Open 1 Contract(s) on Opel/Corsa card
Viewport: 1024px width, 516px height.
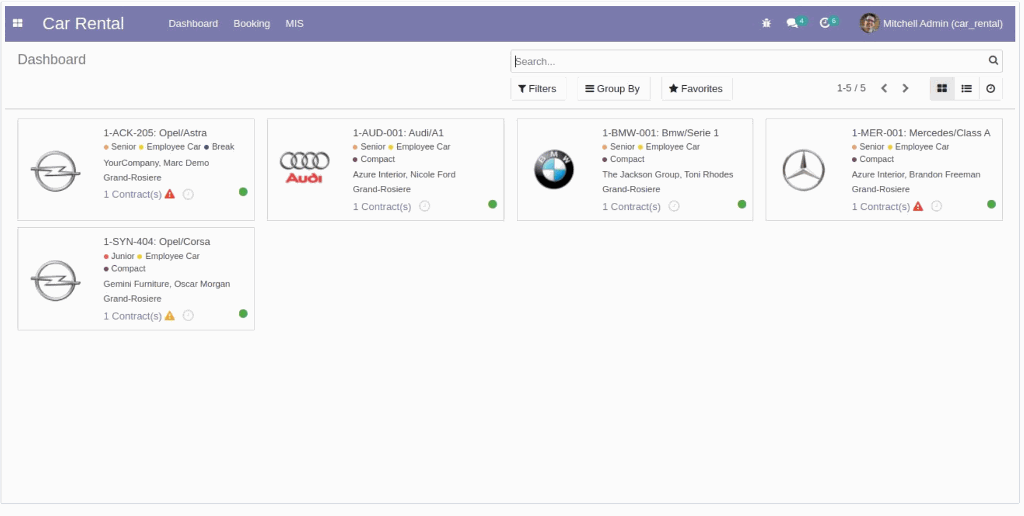133,315
